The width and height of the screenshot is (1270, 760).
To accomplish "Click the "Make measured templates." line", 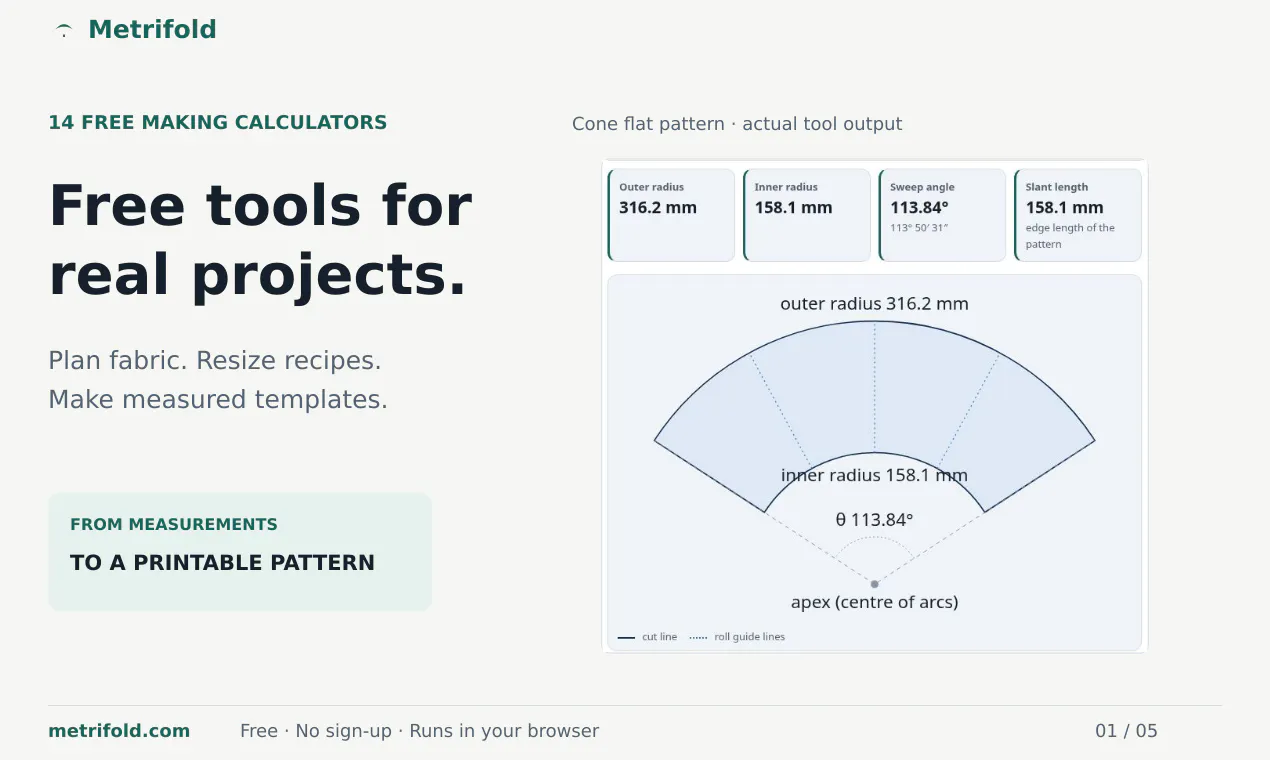I will [218, 399].
